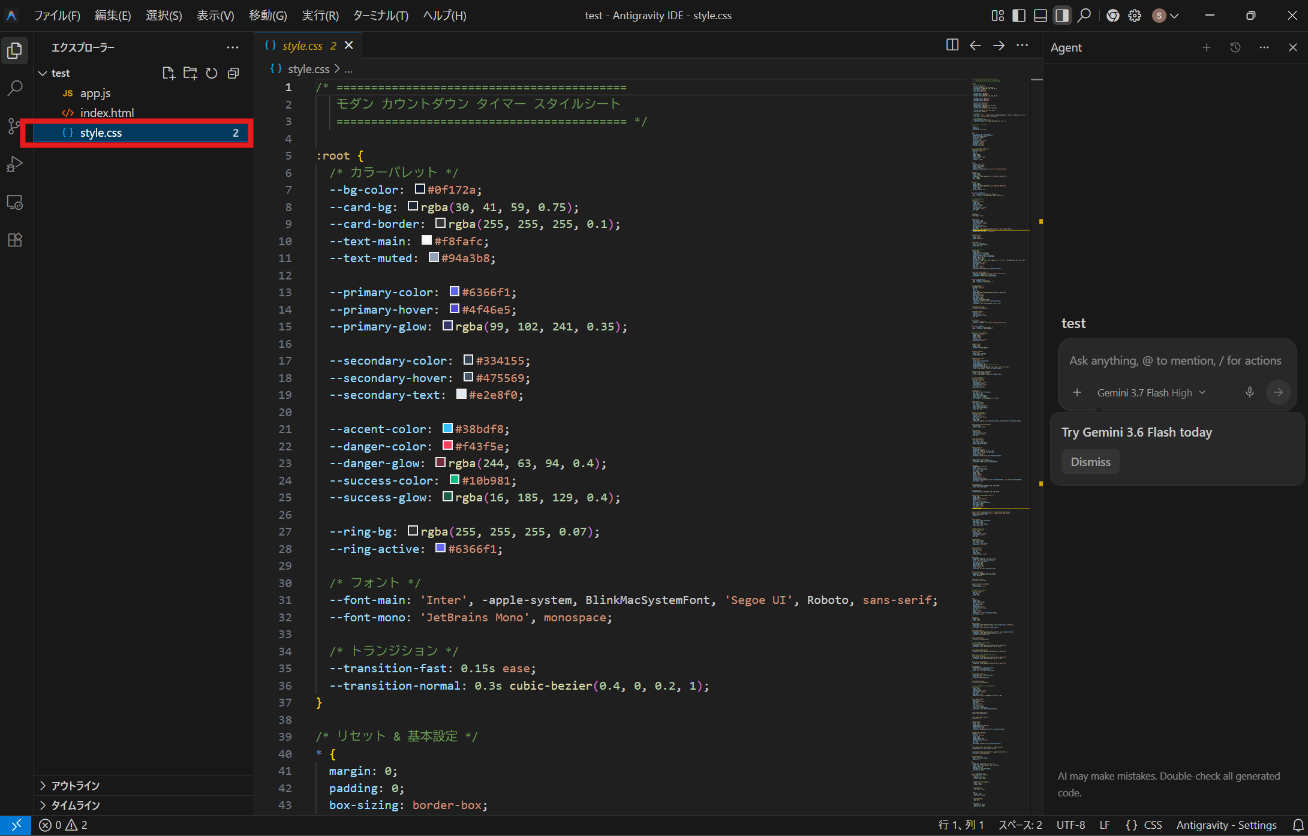The height and width of the screenshot is (836, 1308).
Task: Click the add context plus in Agent input
Action: coord(1077,393)
